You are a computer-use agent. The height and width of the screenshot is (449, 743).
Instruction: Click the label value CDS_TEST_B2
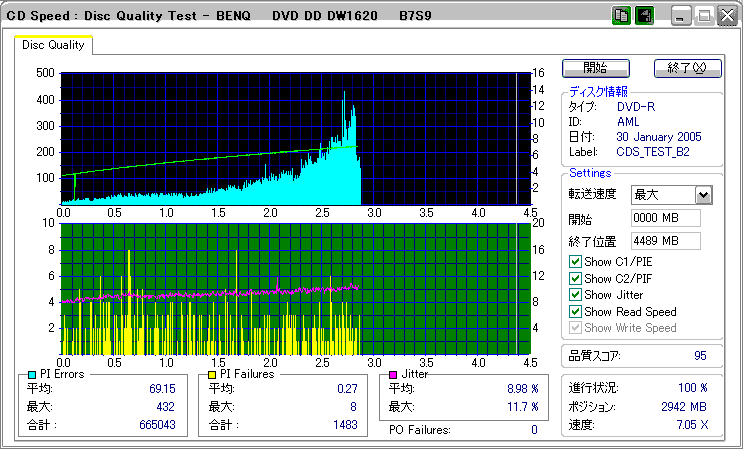653,153
